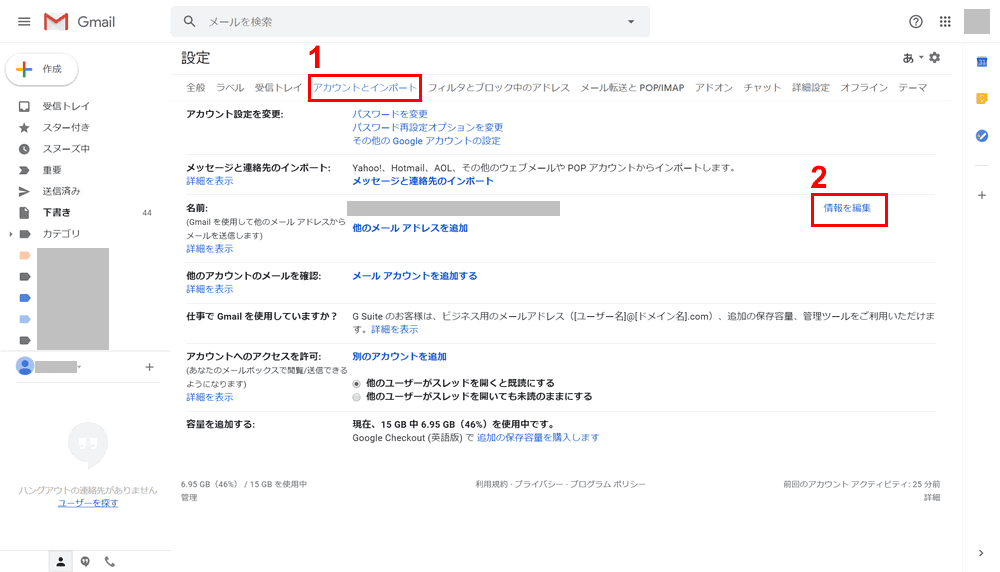Open the あ input tools dropdown
Viewport: 1000px width, 572px height.
(913, 58)
